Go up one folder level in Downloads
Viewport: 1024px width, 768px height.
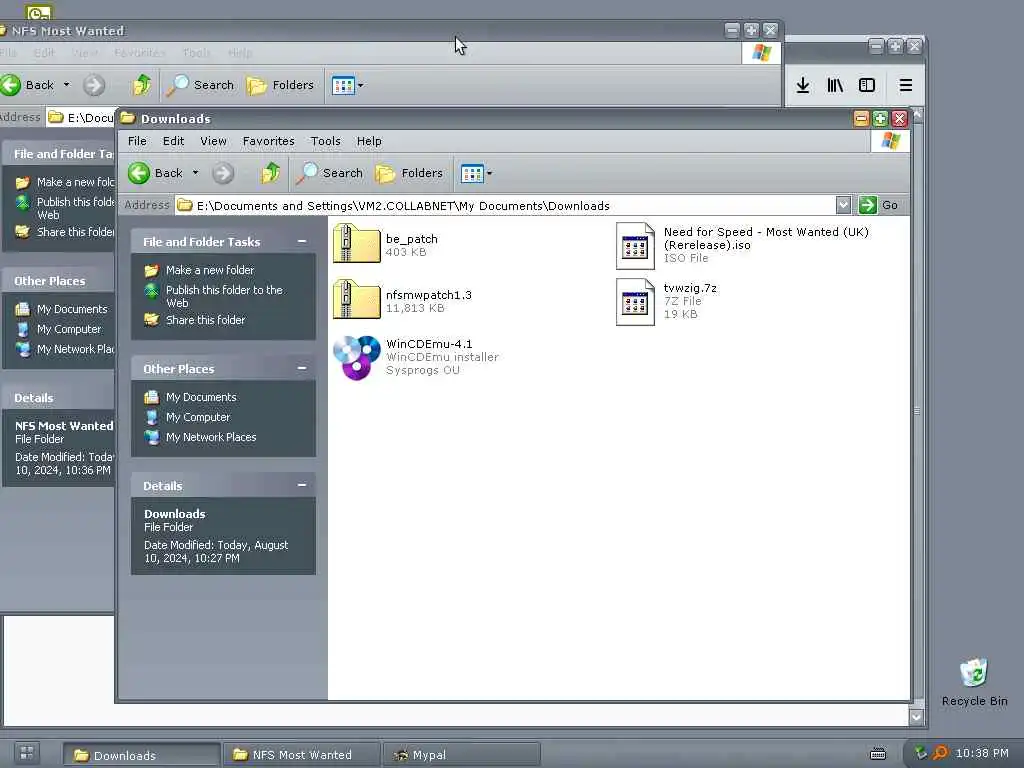click(x=270, y=173)
